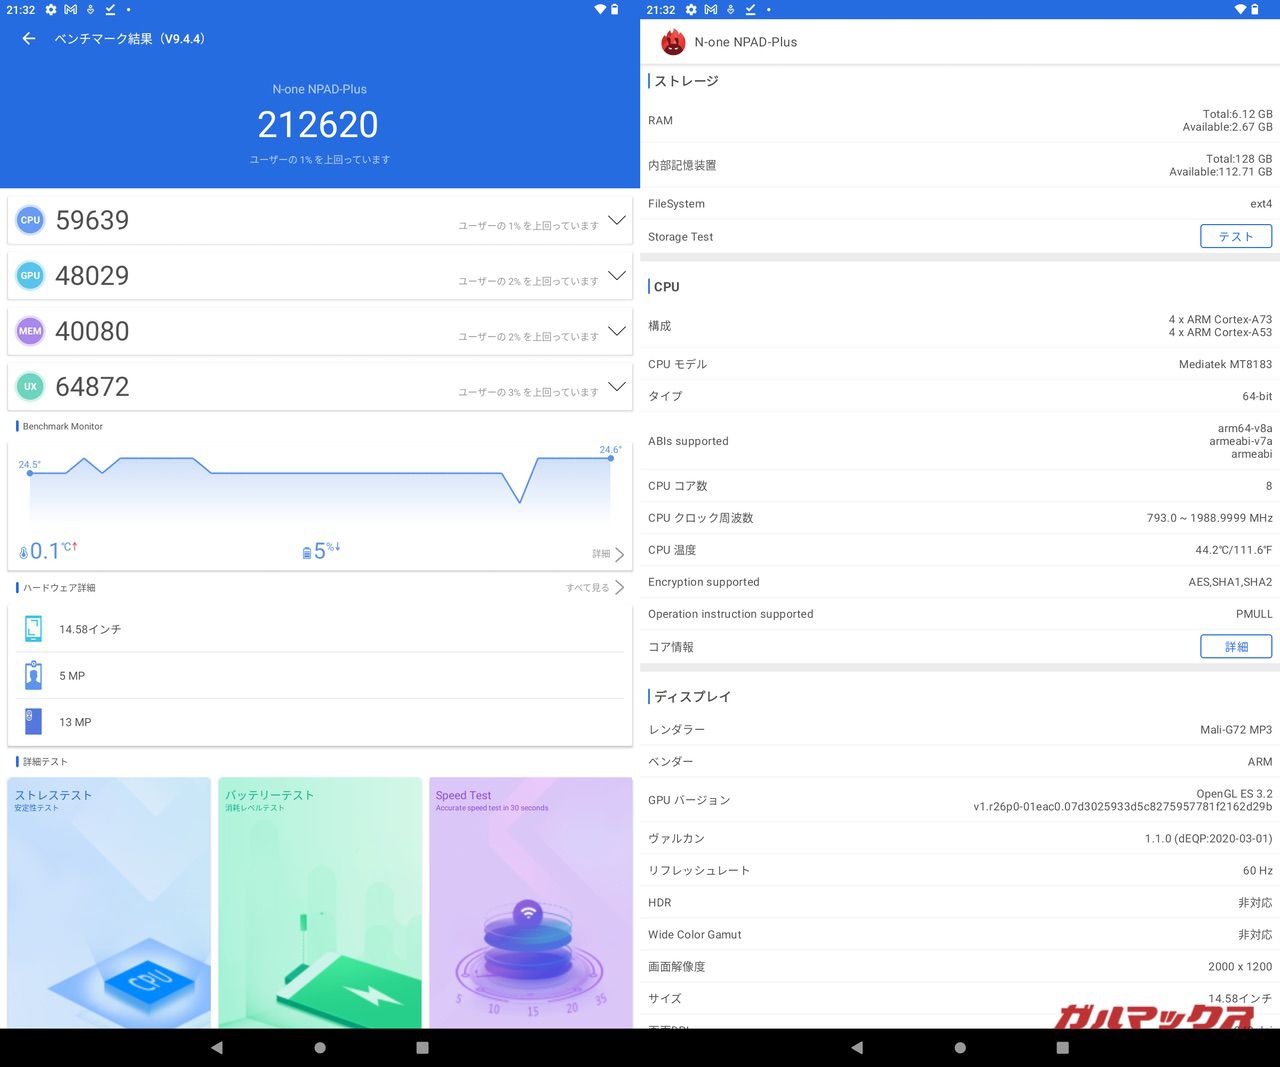Image resolution: width=1280 pixels, height=1067 pixels.
Task: Expand the CPU score 59639 details
Action: pos(617,220)
